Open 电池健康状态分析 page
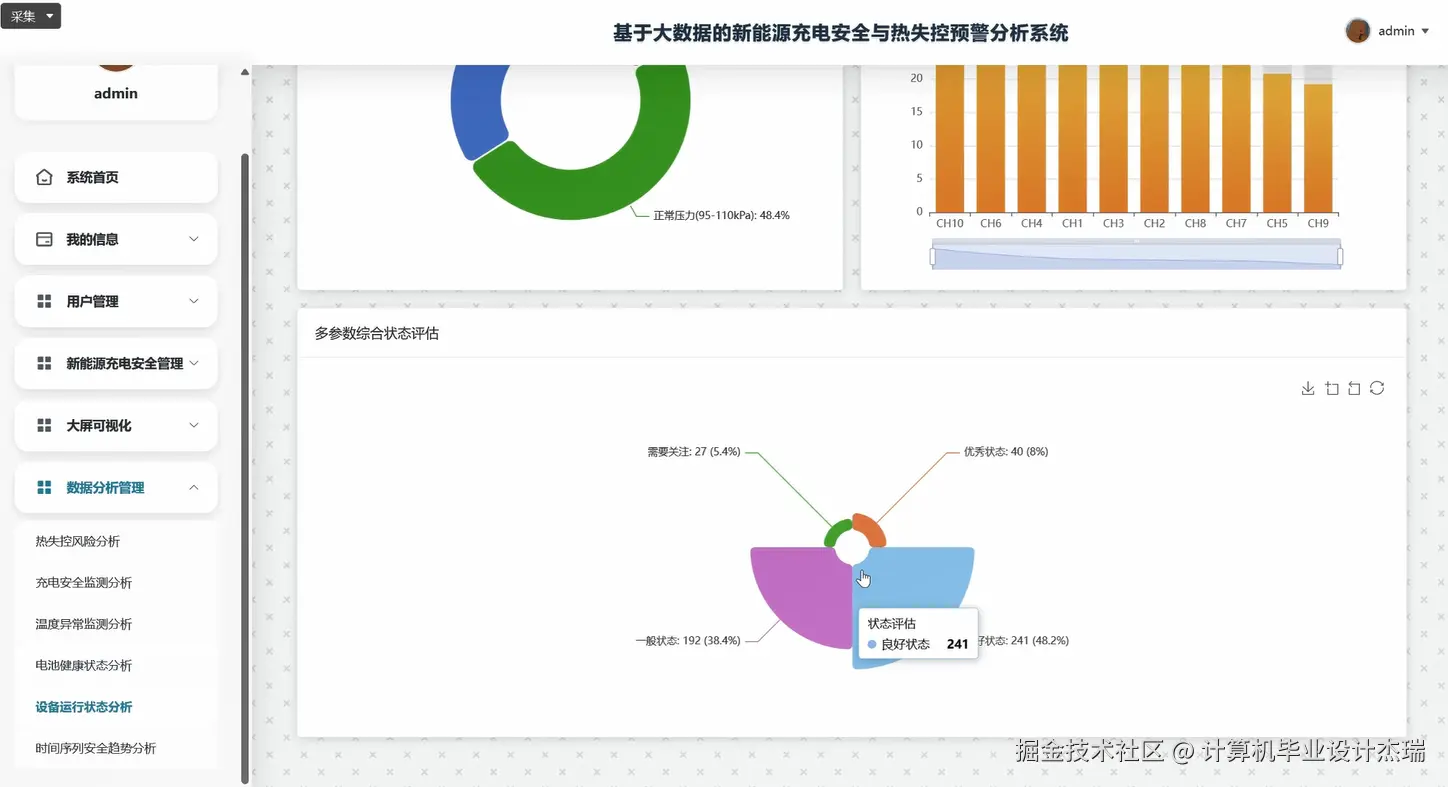The height and width of the screenshot is (787, 1448). pos(84,665)
